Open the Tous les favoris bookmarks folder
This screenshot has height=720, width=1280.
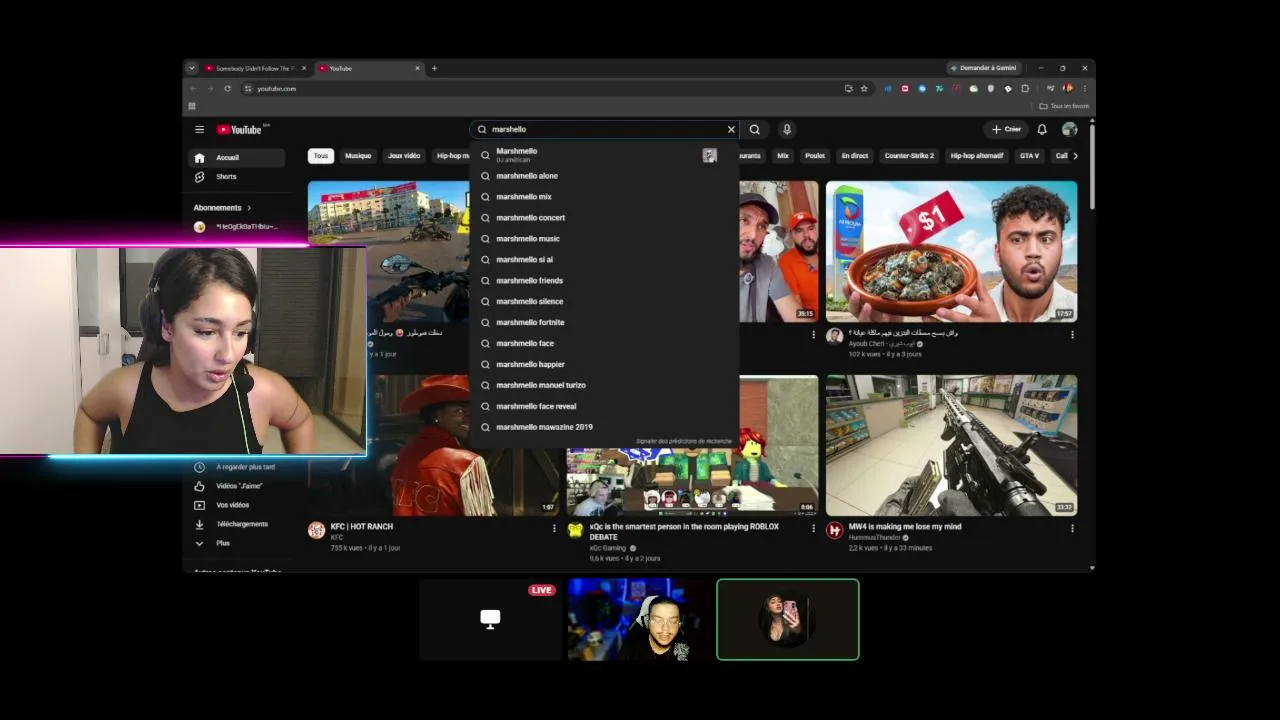(x=1064, y=106)
